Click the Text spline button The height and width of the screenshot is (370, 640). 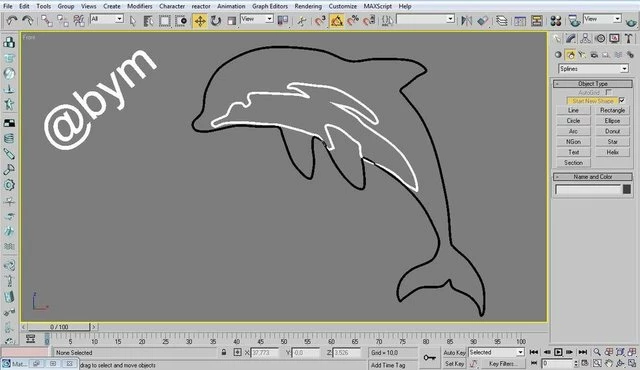[573, 152]
